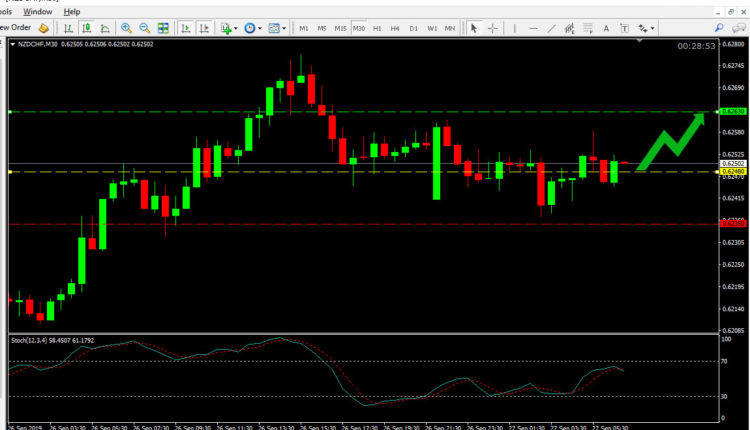750x430 pixels.
Task: Switch to line chart display
Action: click(105, 28)
